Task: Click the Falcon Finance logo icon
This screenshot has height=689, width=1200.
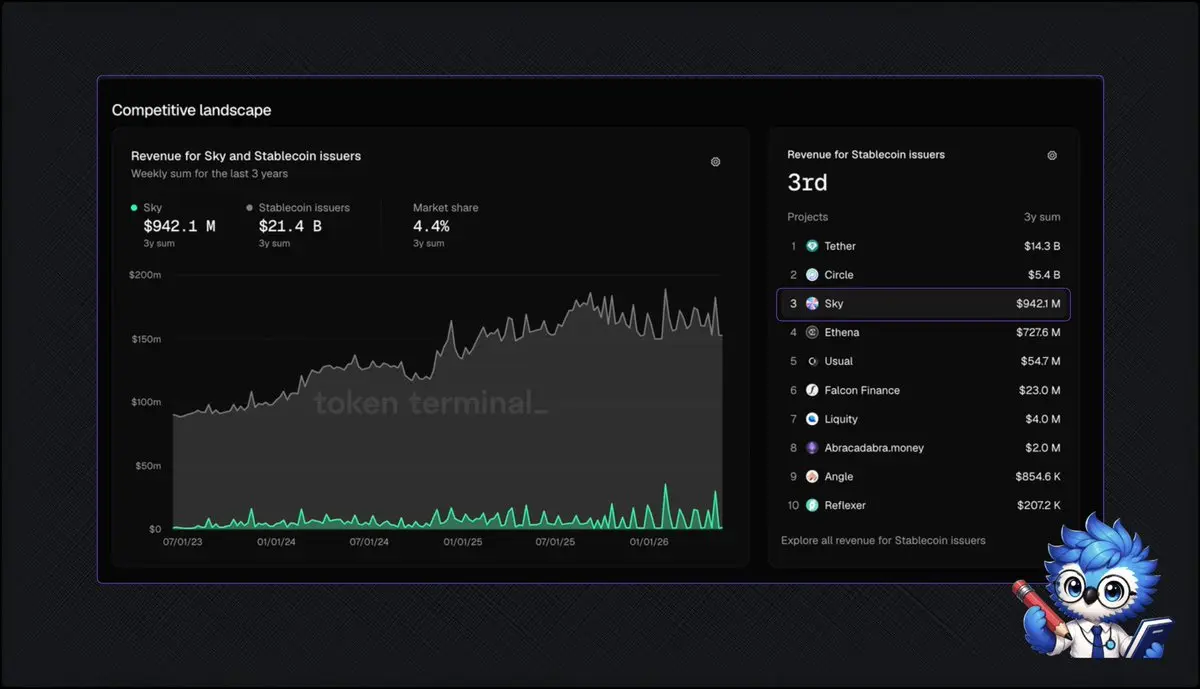Action: (812, 390)
